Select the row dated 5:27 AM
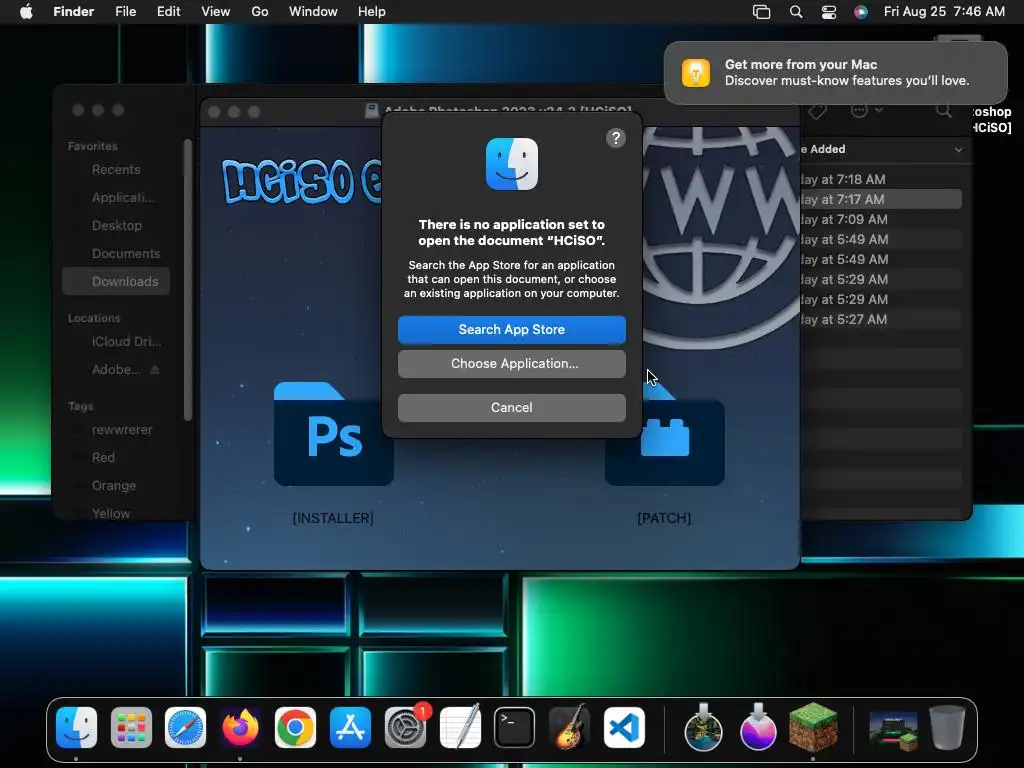This screenshot has height=768, width=1024. pos(881,319)
